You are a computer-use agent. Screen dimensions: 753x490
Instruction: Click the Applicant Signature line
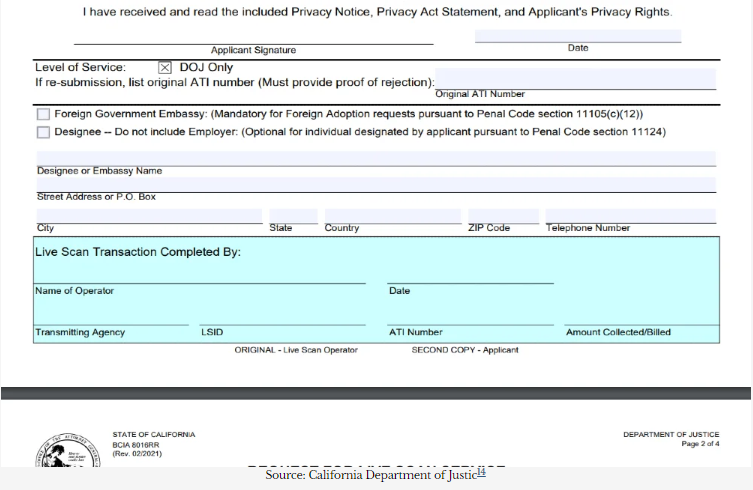(253, 37)
